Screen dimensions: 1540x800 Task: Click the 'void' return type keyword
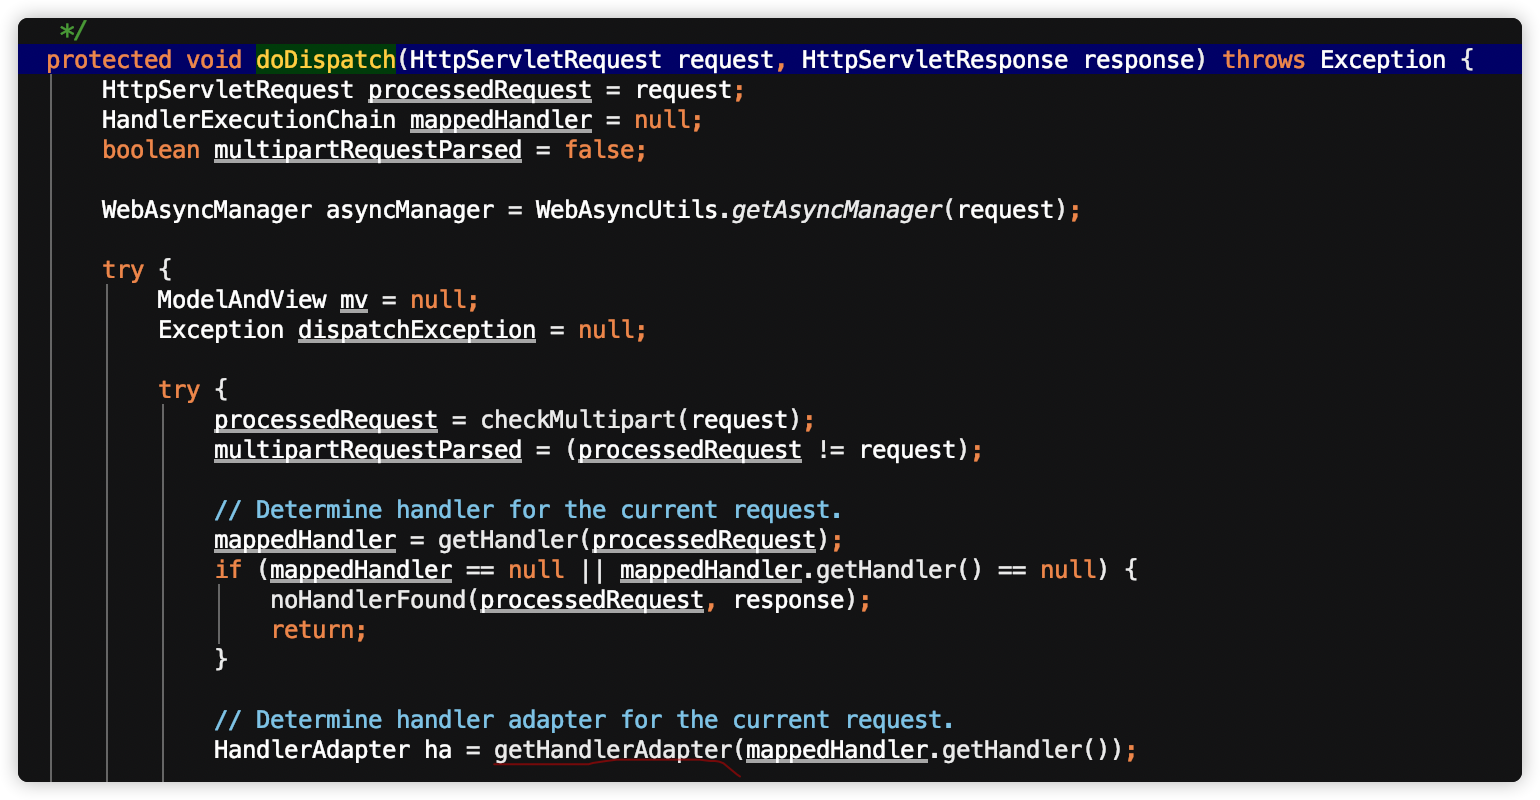click(214, 60)
